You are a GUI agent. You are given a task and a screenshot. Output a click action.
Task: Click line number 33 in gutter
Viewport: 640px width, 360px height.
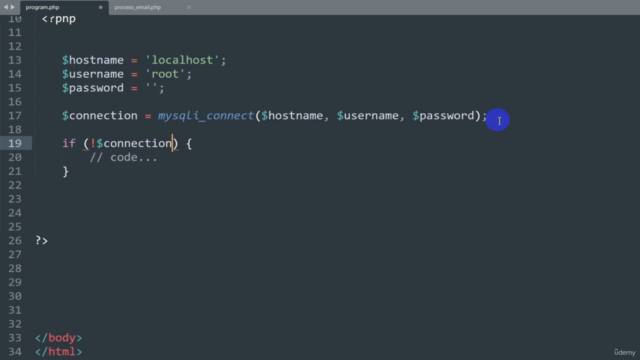[15, 338]
